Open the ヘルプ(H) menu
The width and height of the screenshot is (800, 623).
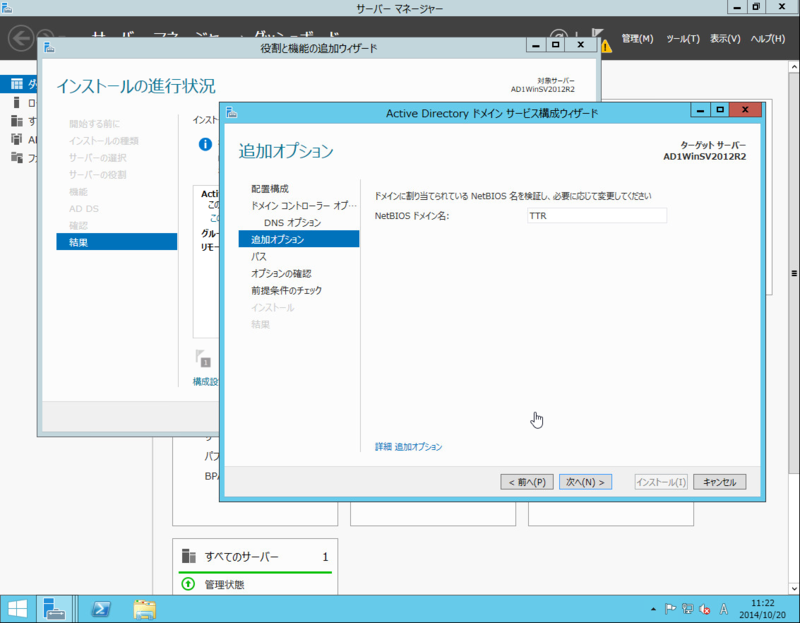point(767,39)
